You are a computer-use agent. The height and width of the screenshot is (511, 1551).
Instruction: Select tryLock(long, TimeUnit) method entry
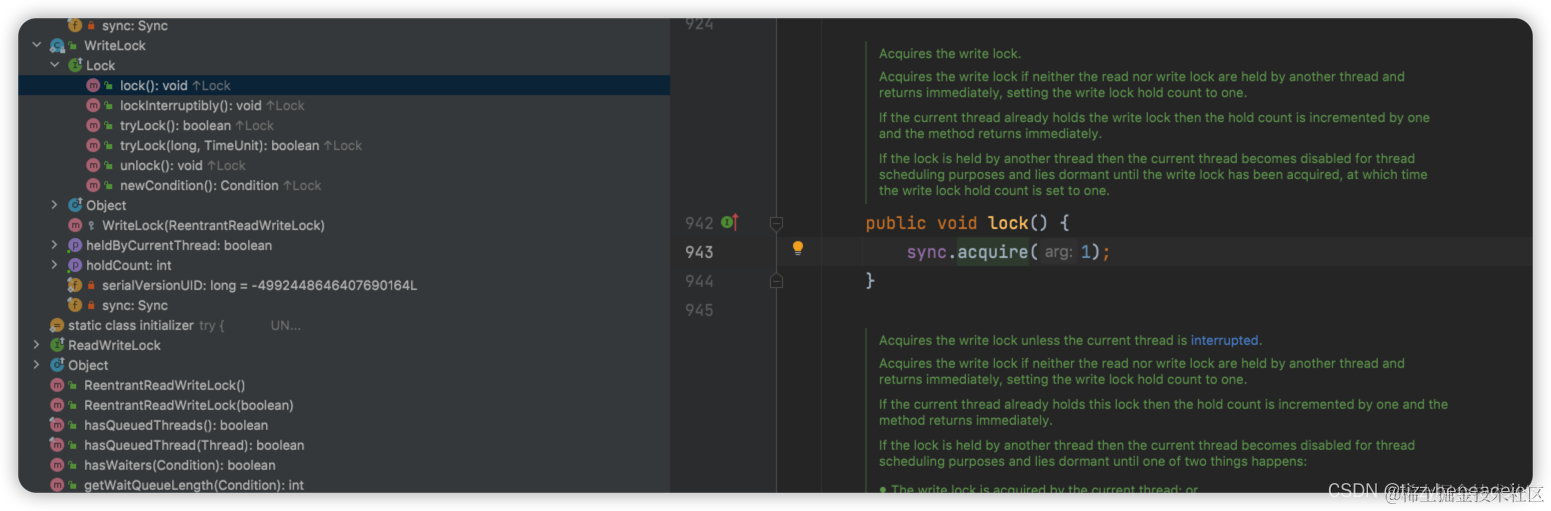[219, 146]
